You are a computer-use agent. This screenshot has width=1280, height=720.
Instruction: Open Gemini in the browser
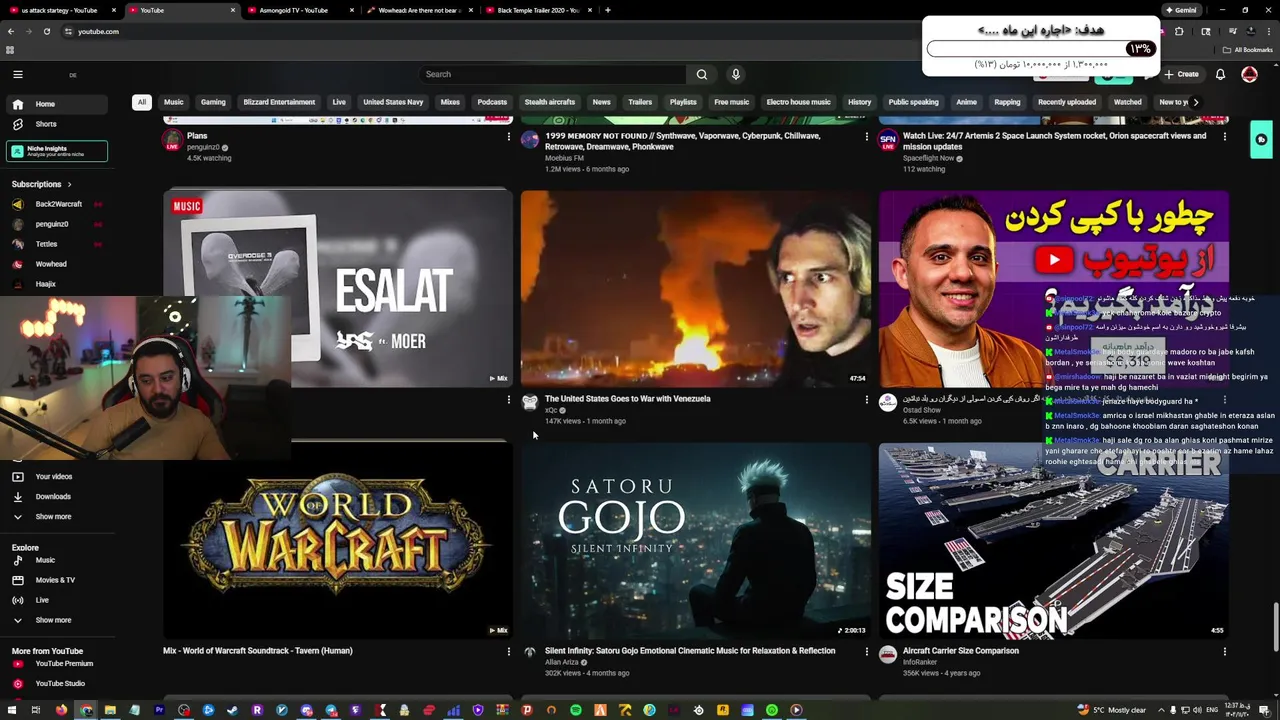click(x=1181, y=10)
